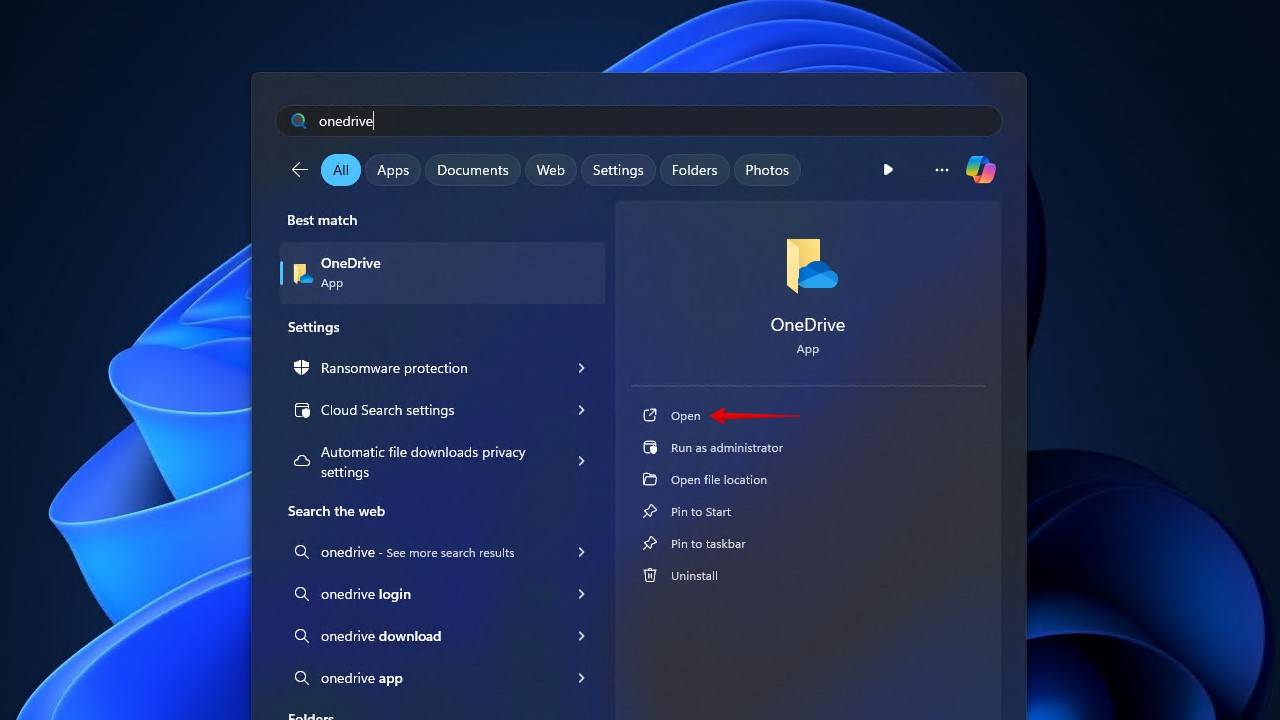Click See more search results for onedrive
Viewport: 1280px width, 720px height.
click(416, 552)
